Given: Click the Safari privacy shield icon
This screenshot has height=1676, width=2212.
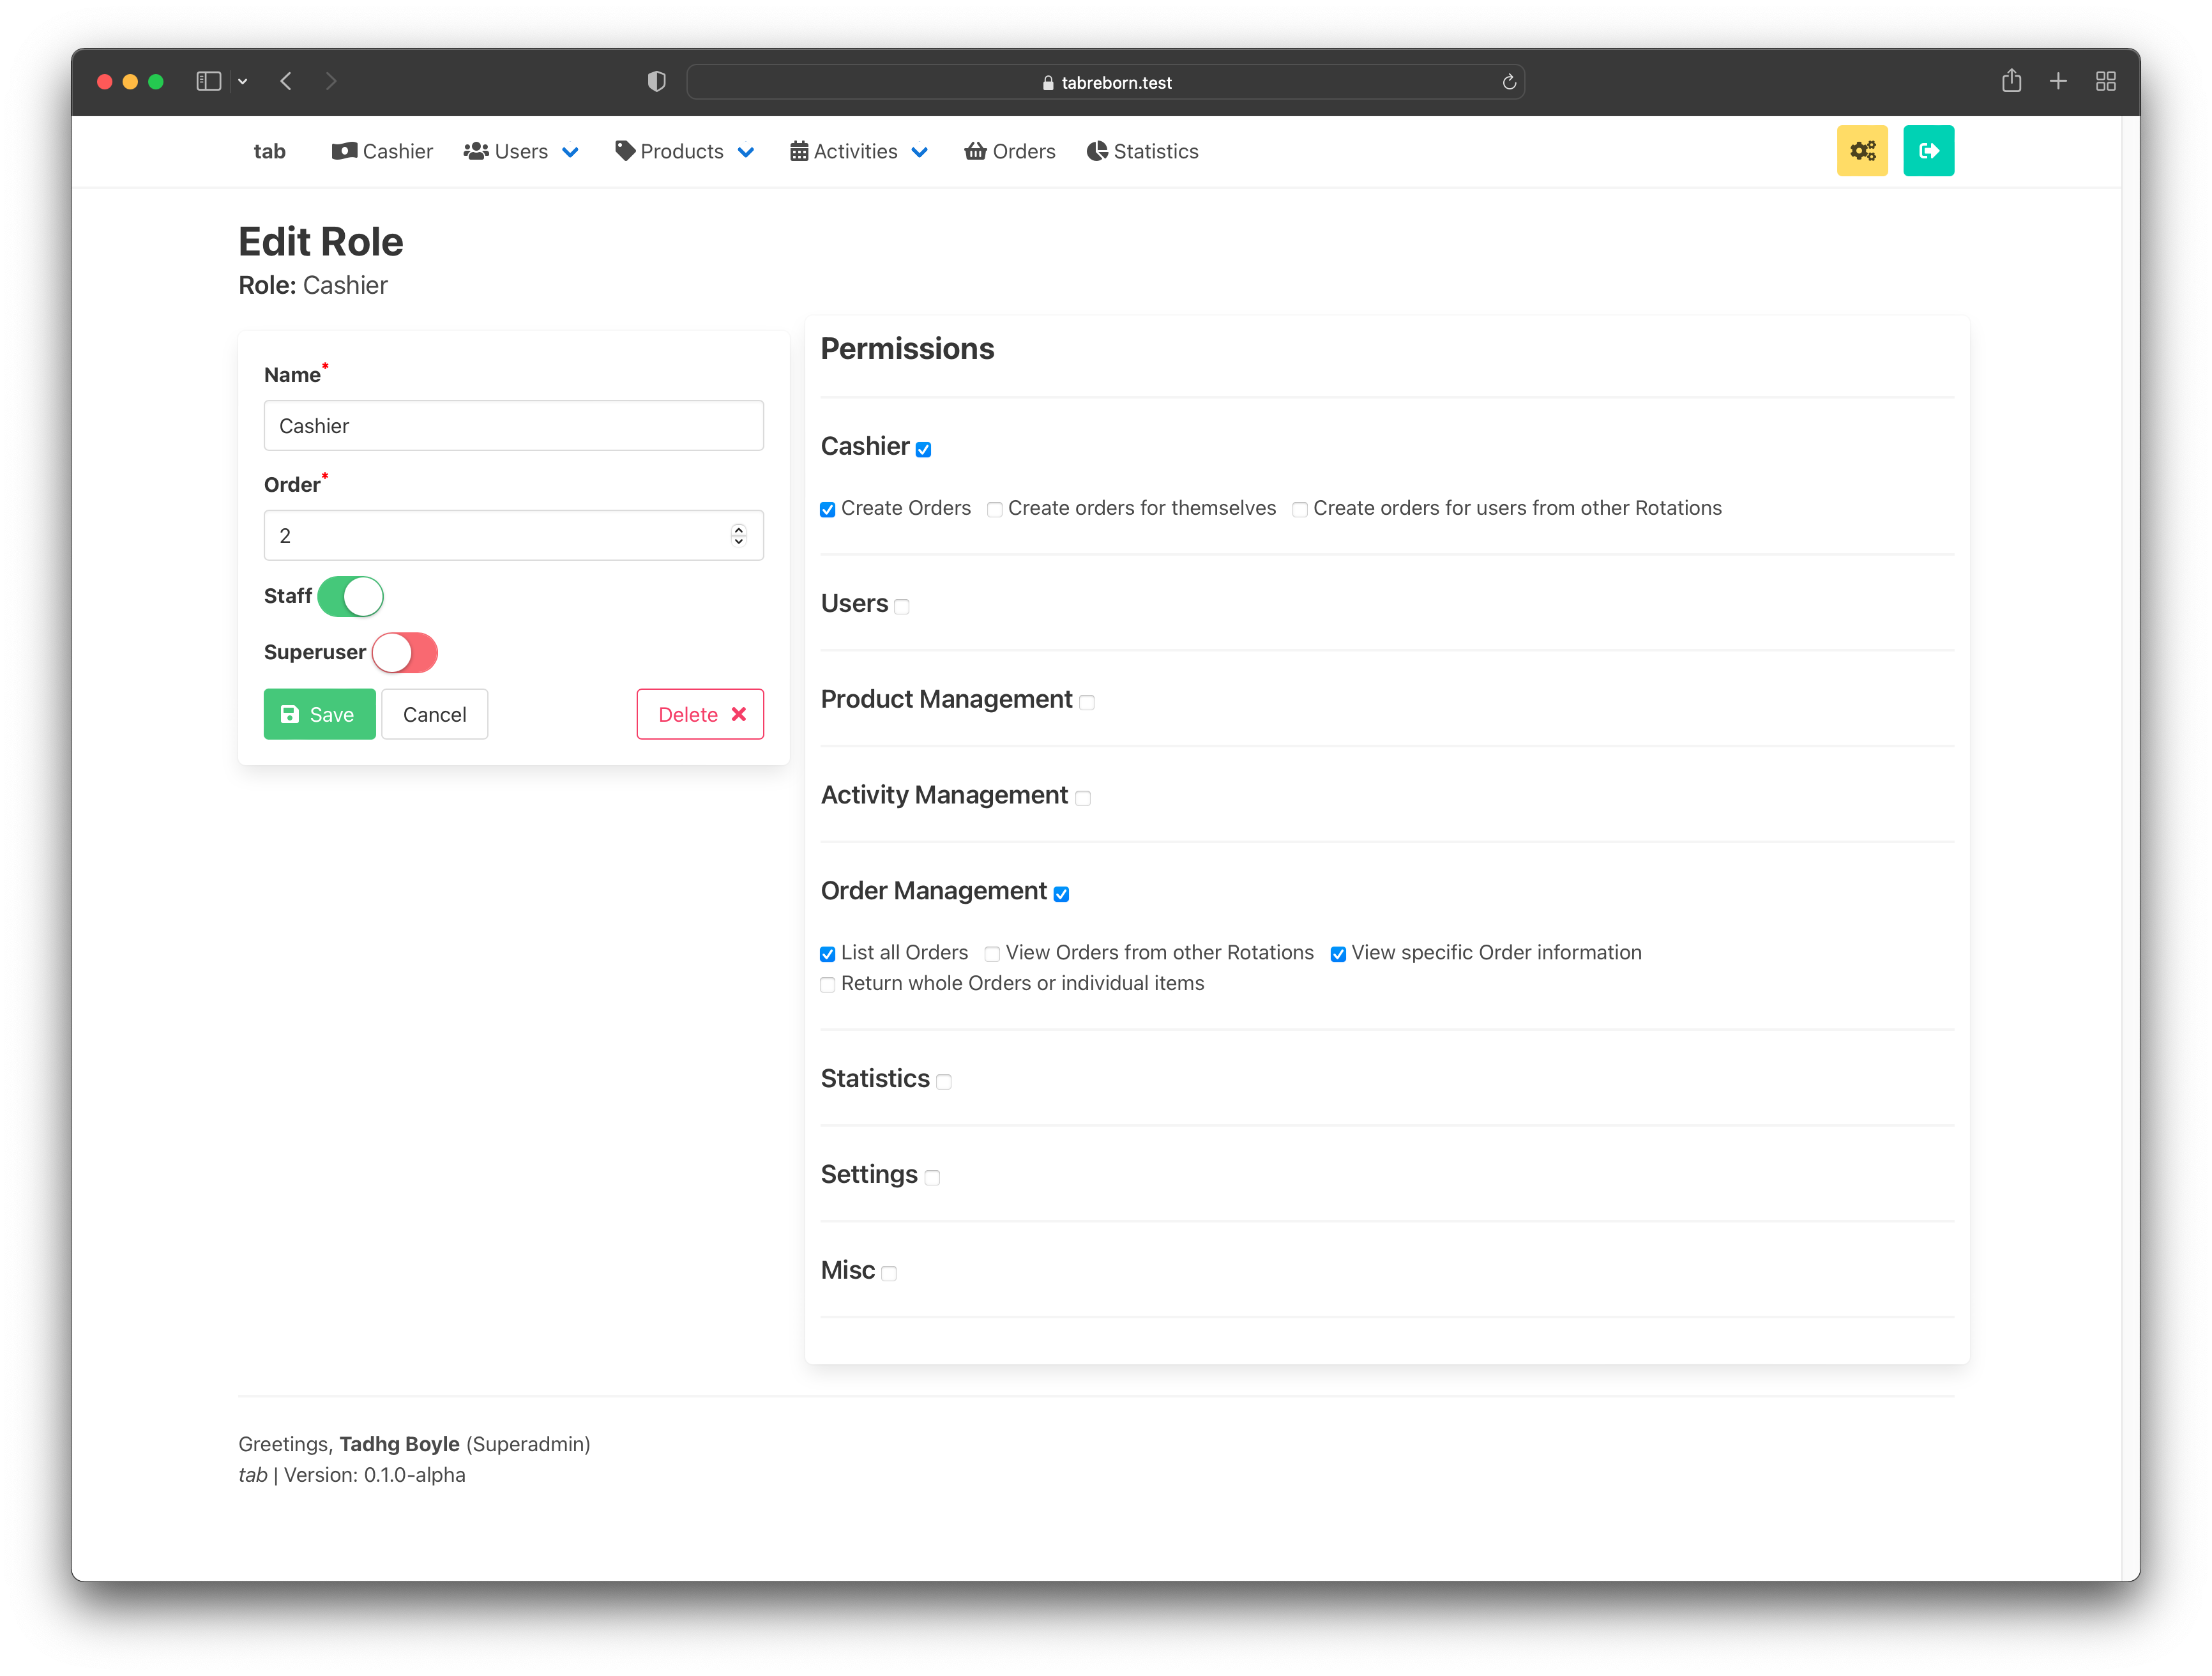Looking at the screenshot, I should (x=656, y=82).
